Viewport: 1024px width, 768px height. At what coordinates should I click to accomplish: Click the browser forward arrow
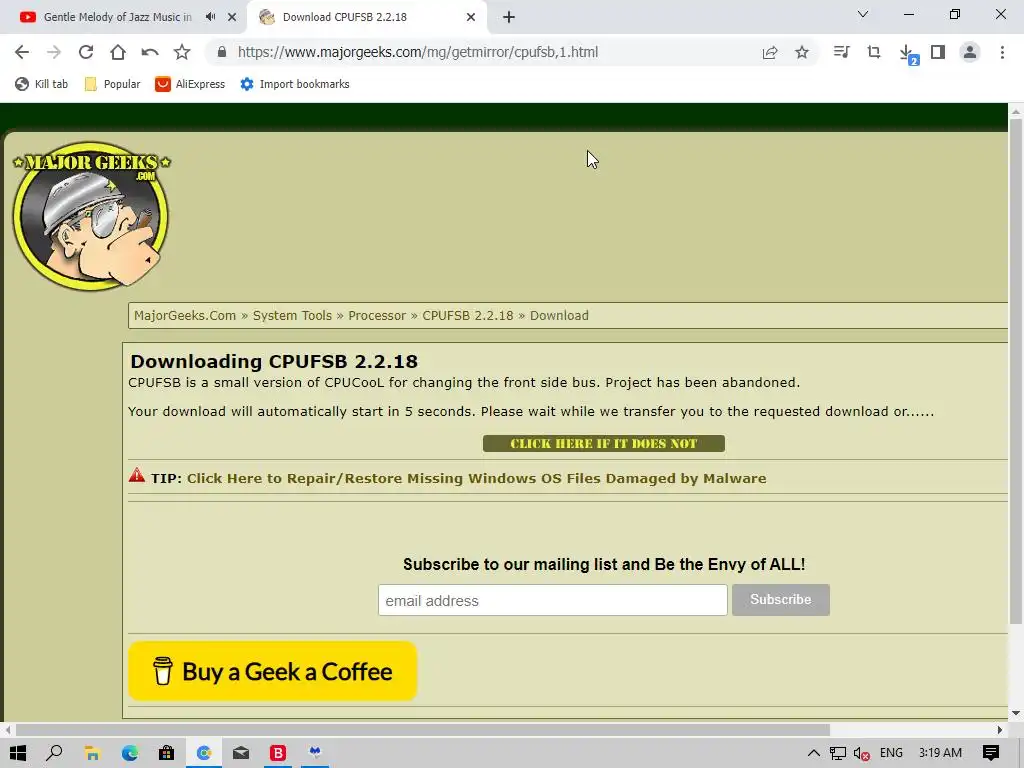54,52
